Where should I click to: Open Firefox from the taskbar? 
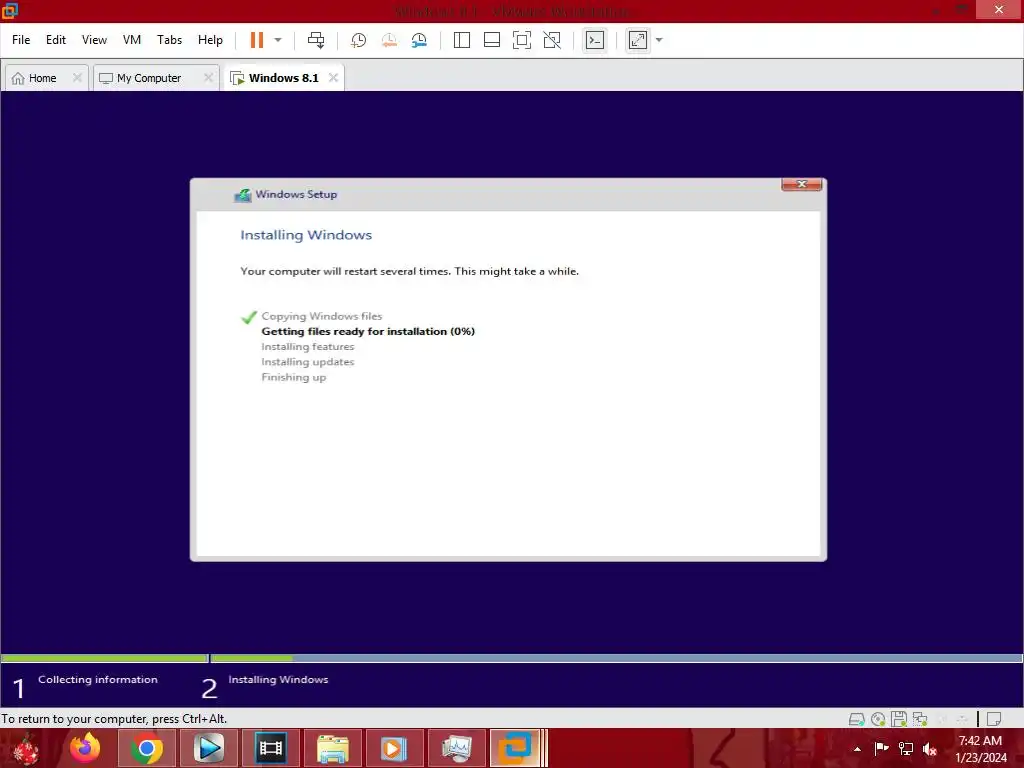(85, 748)
